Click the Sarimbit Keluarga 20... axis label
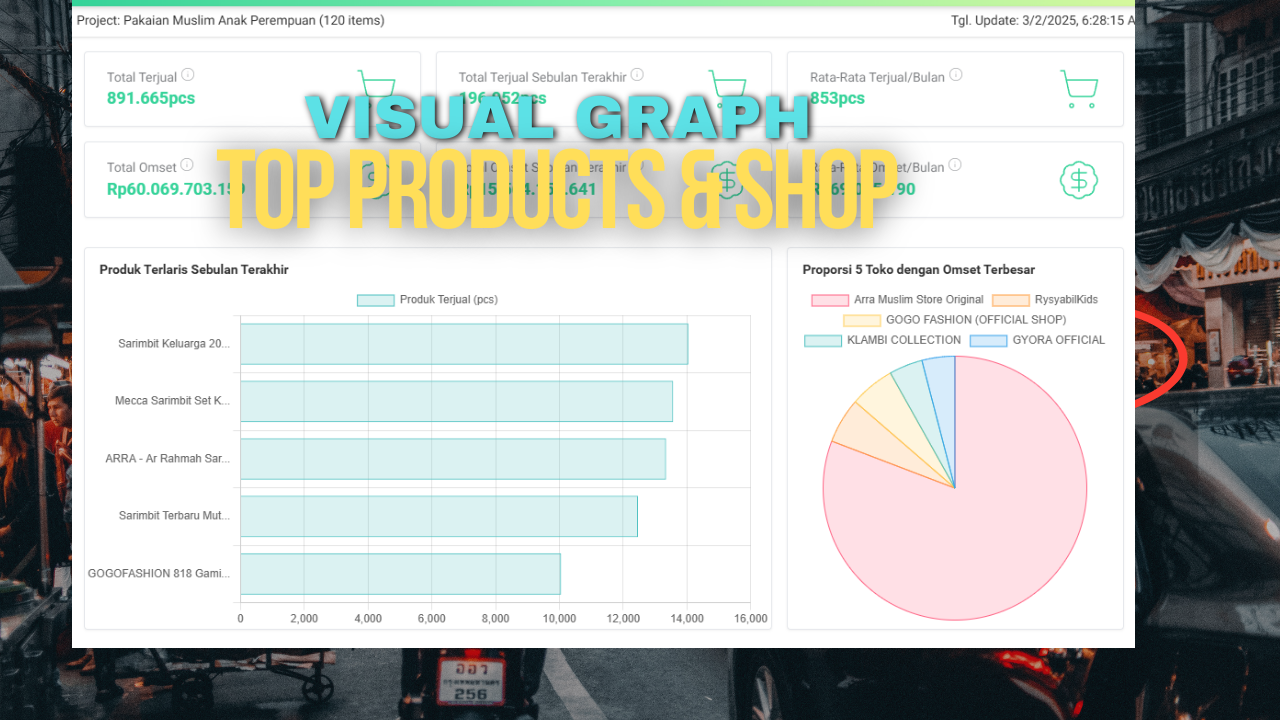 point(174,343)
